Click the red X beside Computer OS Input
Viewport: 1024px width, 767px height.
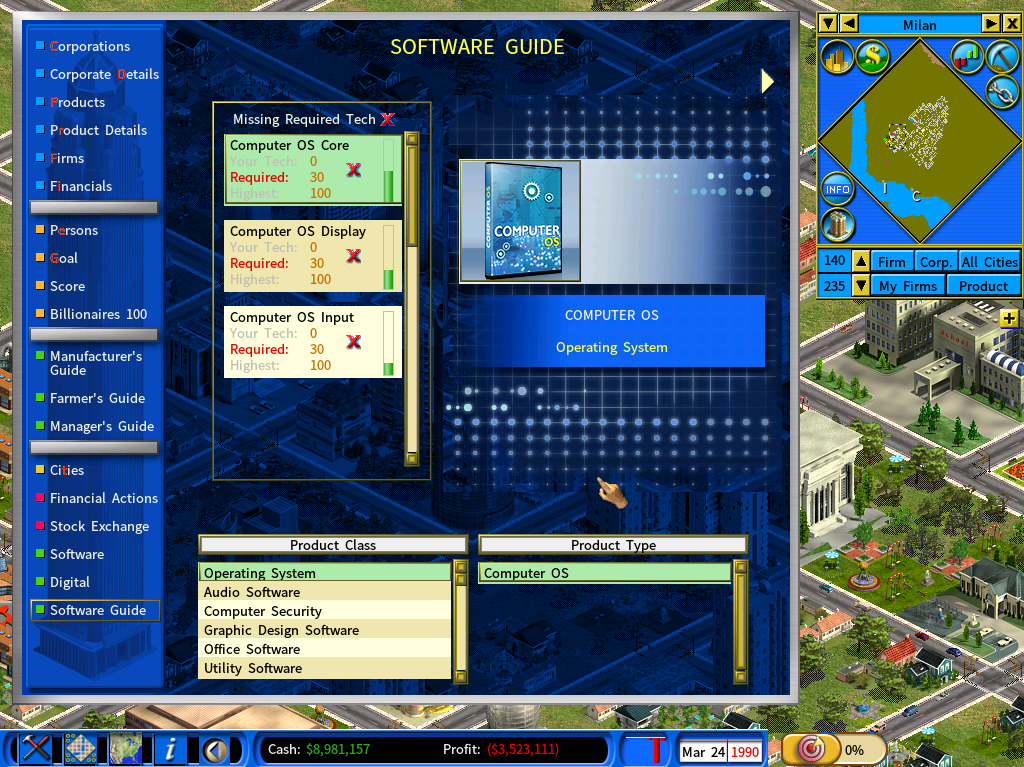point(353,342)
